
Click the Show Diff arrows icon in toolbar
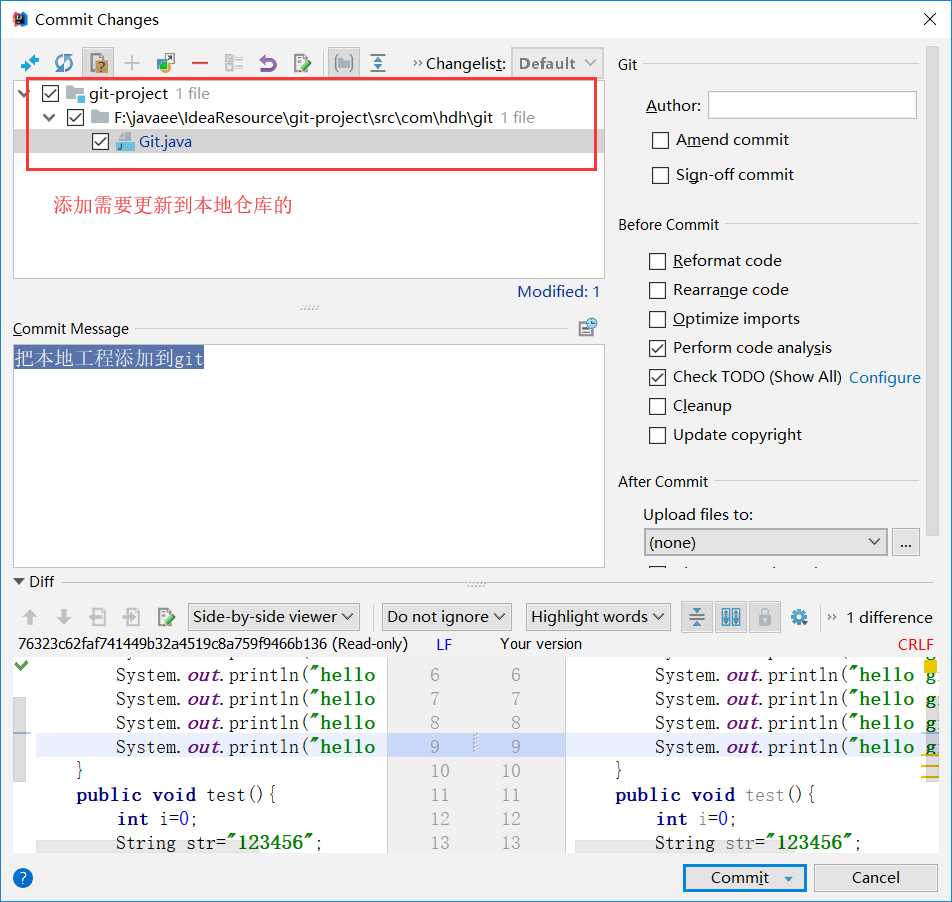[x=30, y=63]
